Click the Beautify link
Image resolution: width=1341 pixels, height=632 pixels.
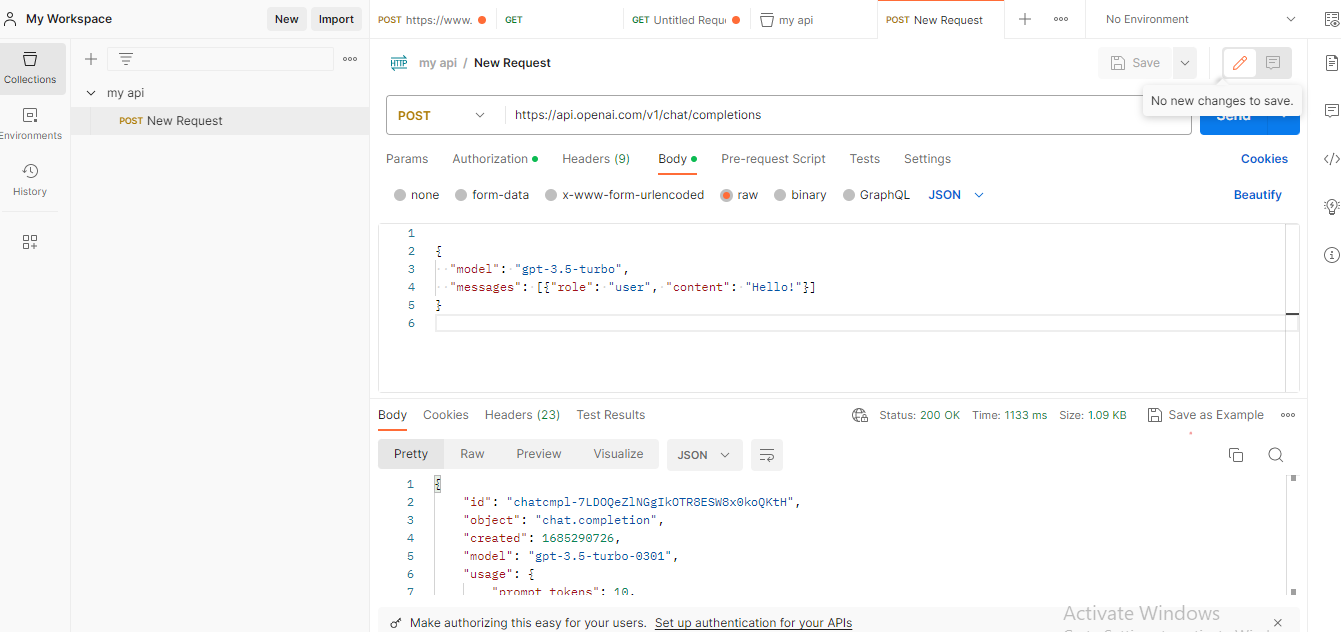point(1257,195)
